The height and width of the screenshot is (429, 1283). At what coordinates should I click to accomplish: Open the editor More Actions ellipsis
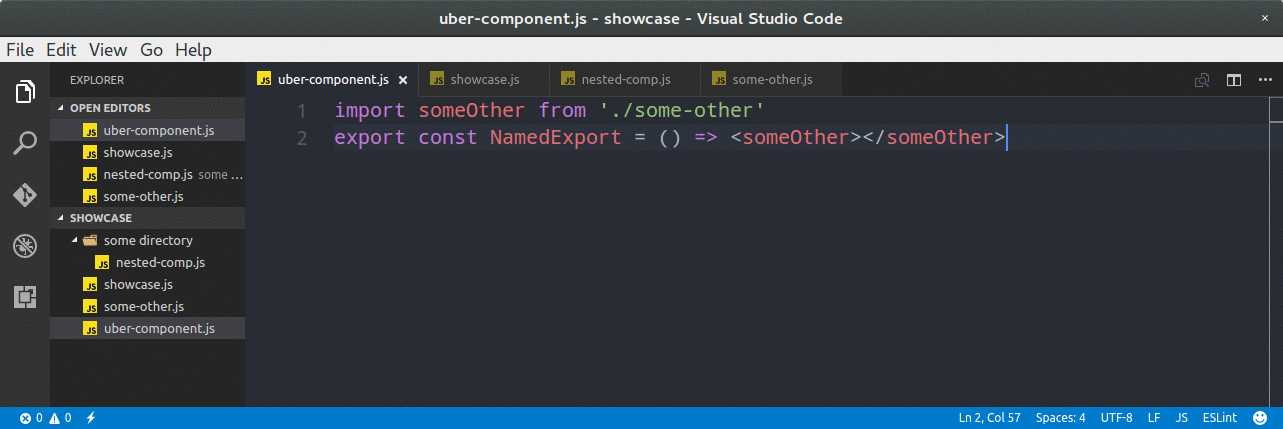pyautogui.click(x=1264, y=80)
